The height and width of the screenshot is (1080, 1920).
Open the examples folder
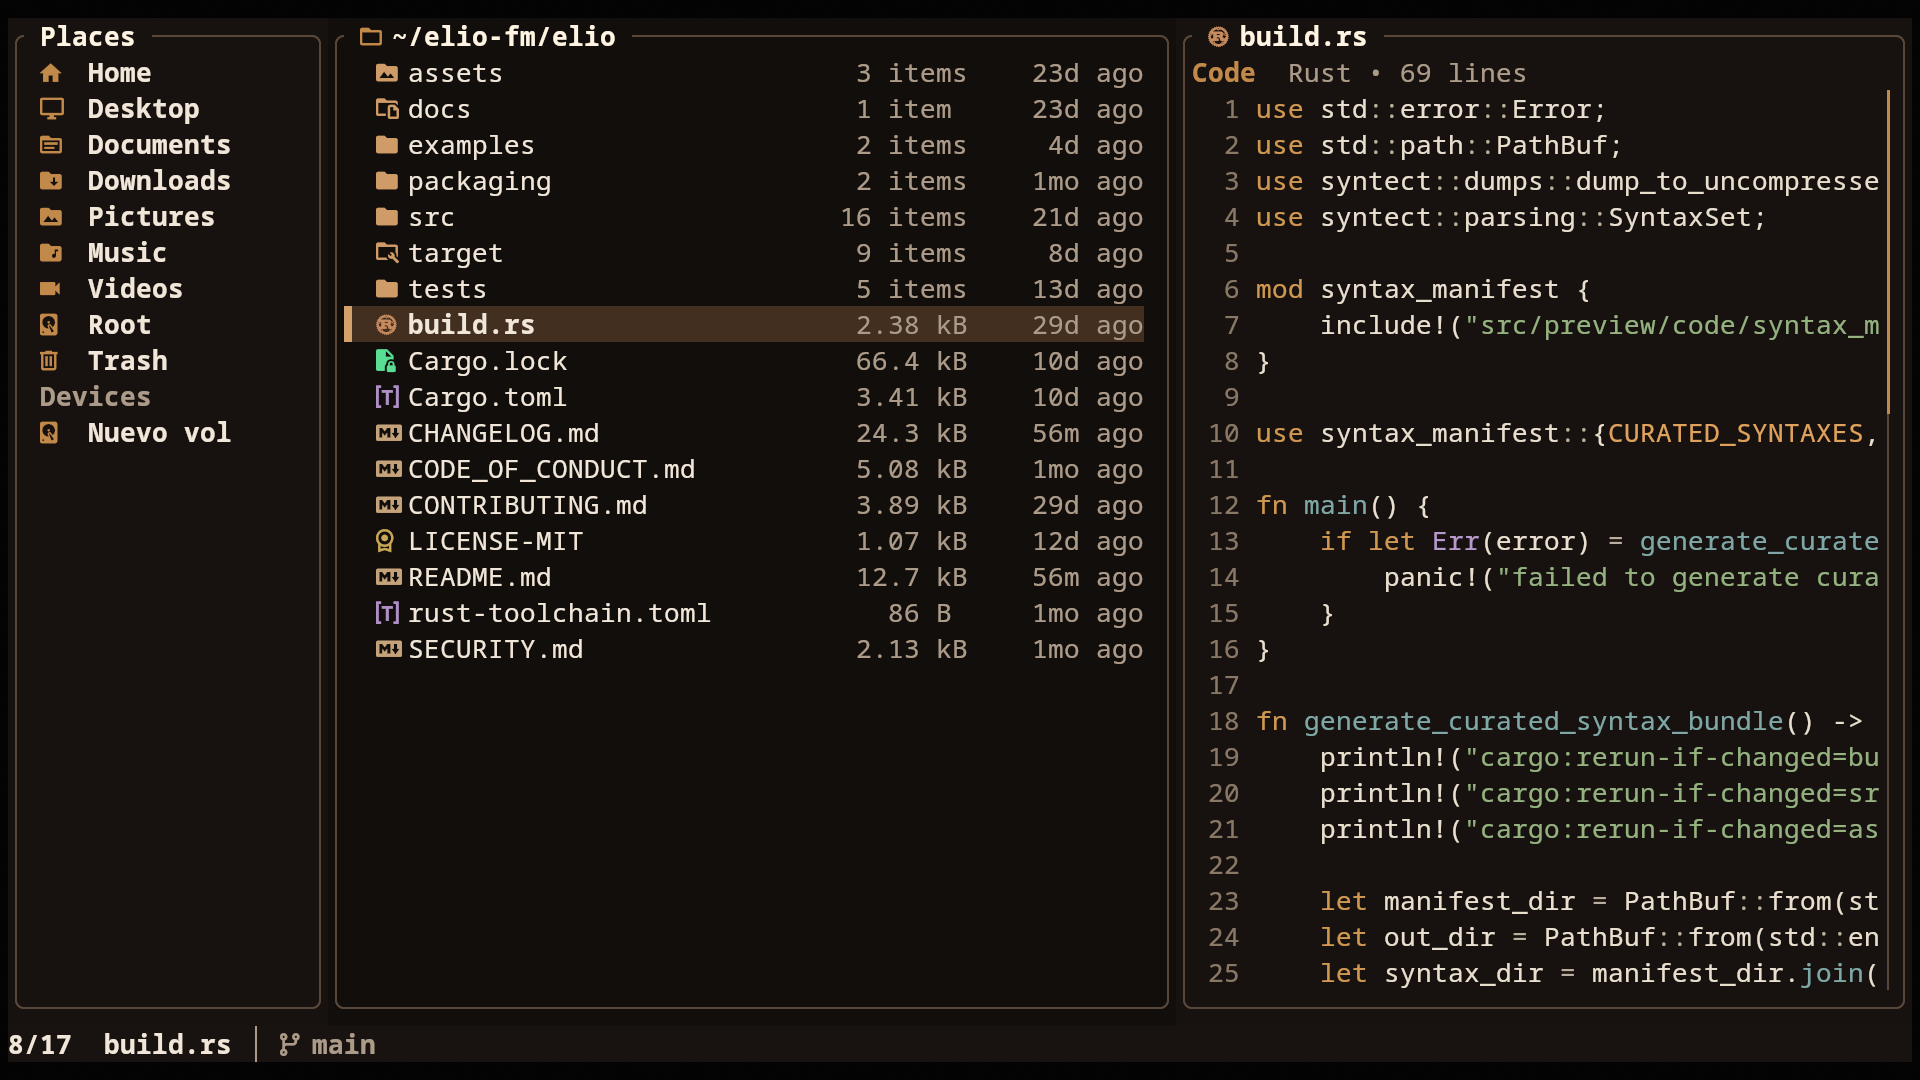point(745,145)
